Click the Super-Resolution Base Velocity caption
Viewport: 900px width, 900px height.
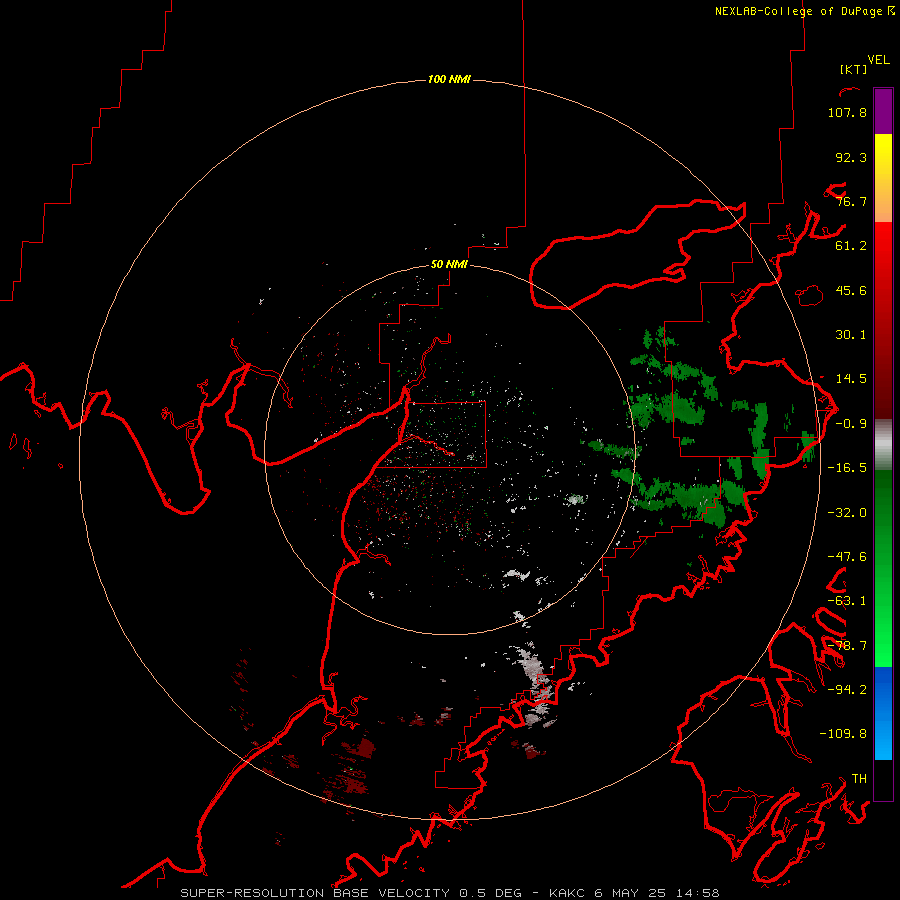pos(449,893)
